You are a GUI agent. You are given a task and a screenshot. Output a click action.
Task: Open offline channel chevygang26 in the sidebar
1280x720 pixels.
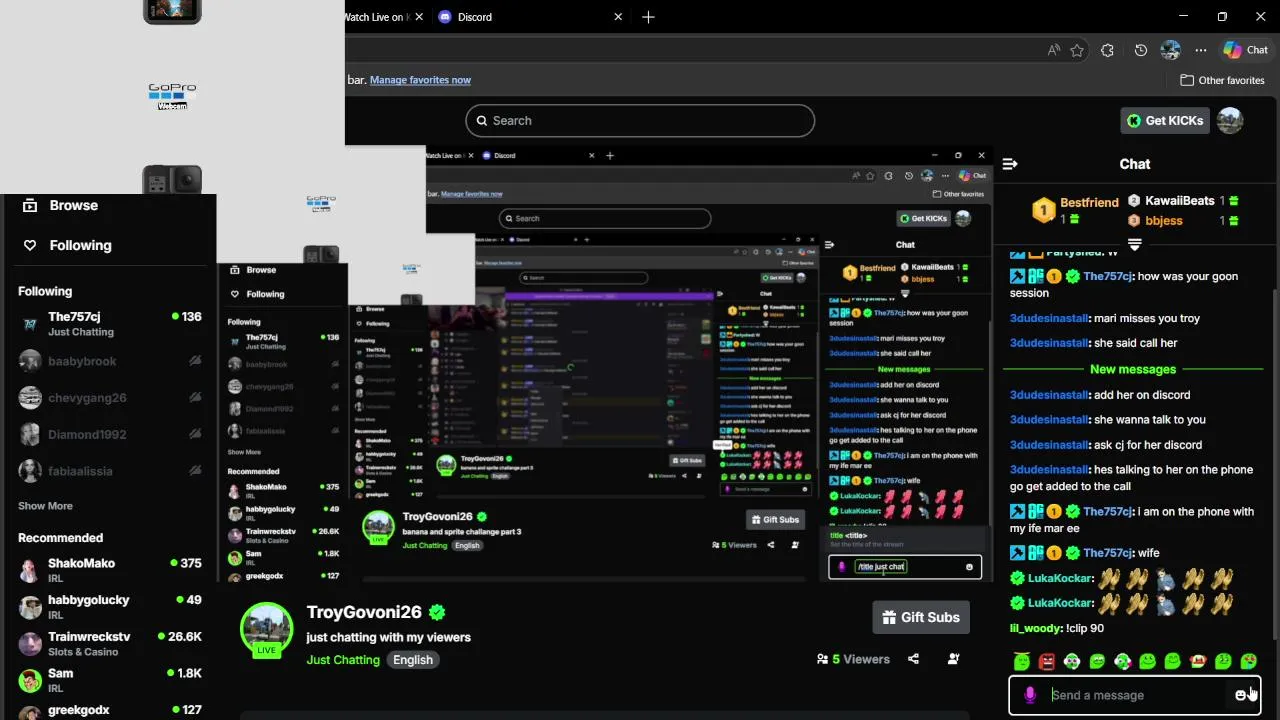pos(110,398)
